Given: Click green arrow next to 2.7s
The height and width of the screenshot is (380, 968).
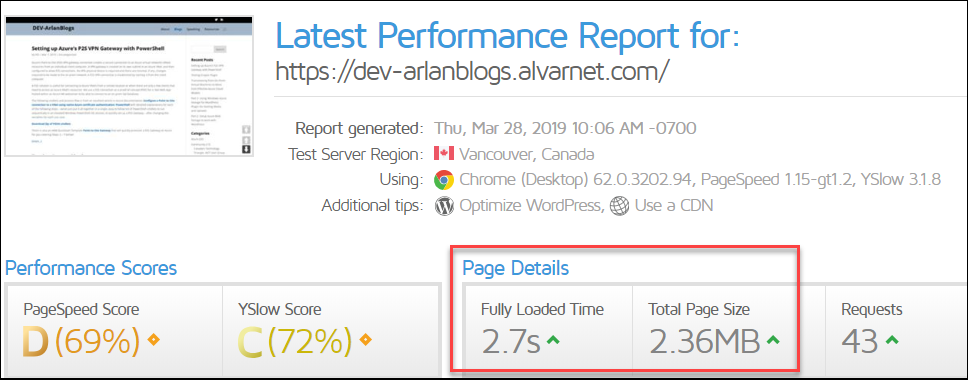Looking at the screenshot, I should (553, 340).
